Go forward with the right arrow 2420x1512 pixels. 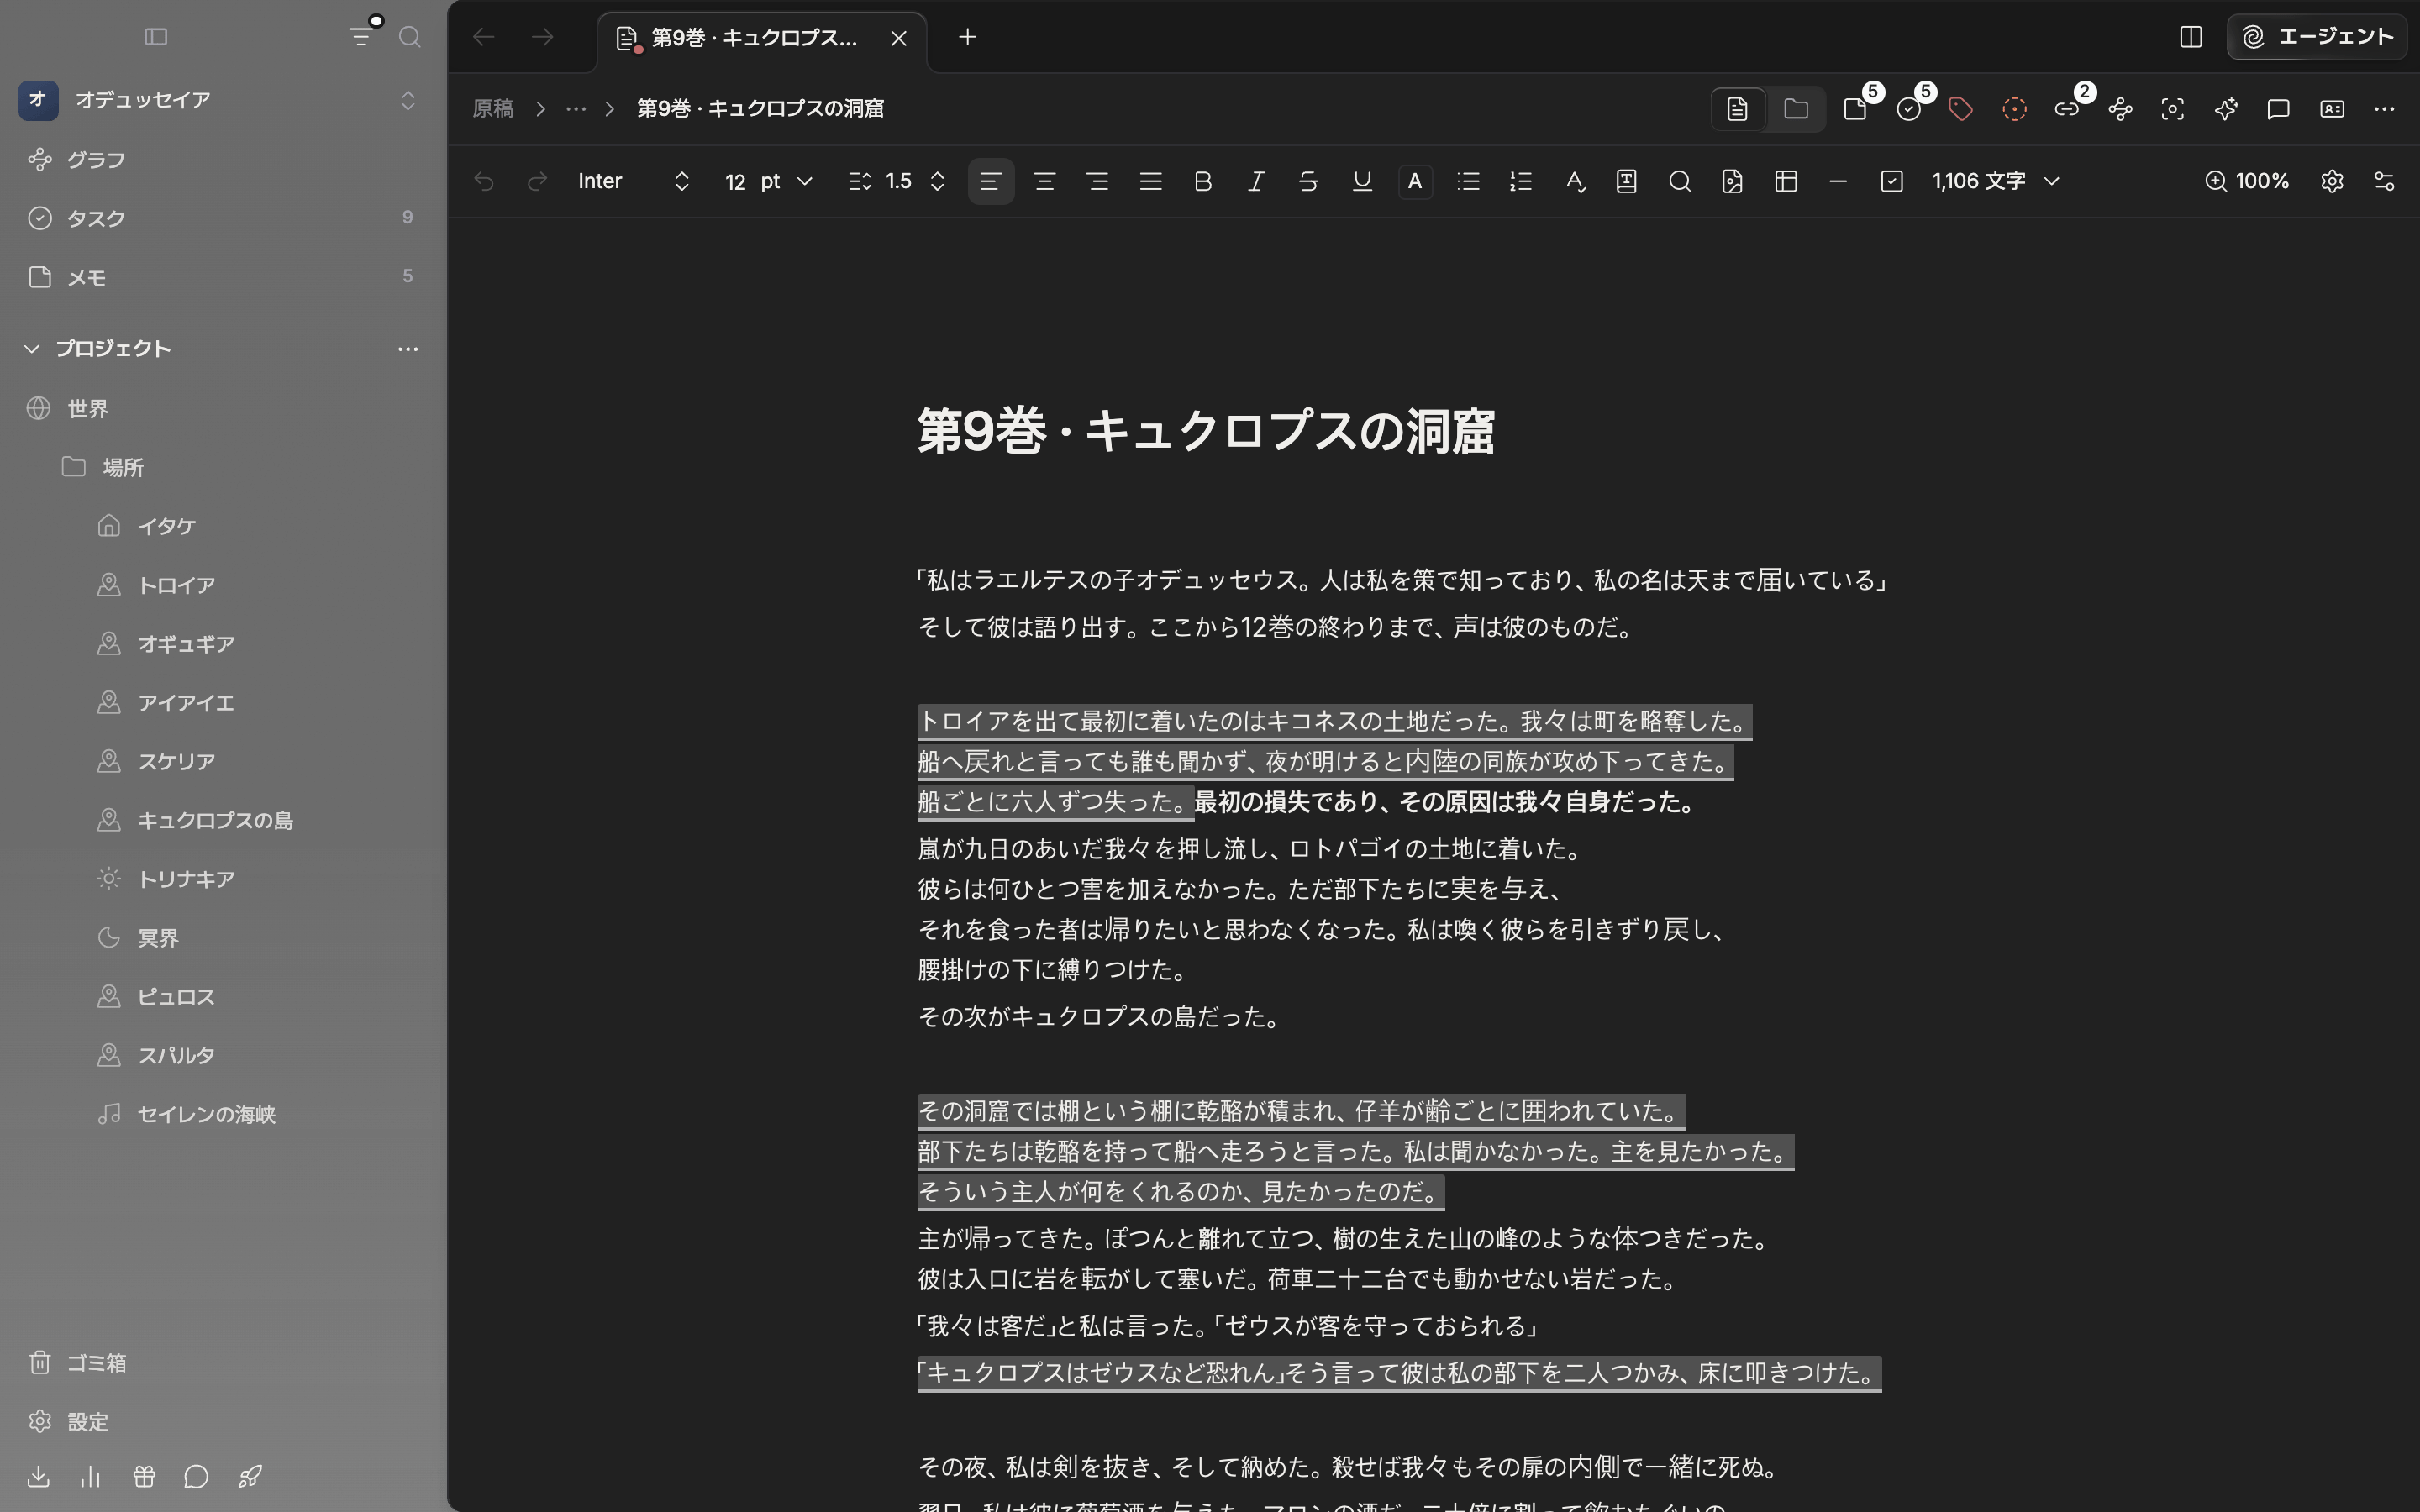coord(543,37)
